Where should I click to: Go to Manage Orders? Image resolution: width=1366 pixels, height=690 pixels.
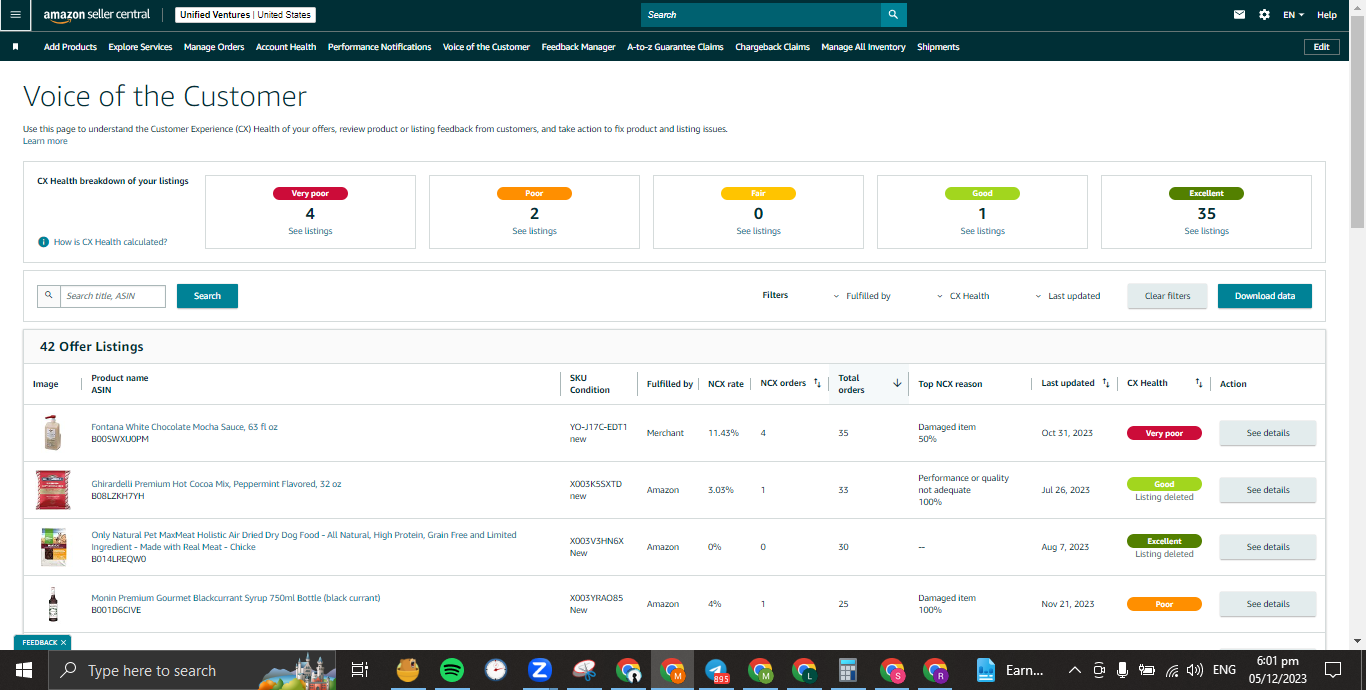pos(214,47)
